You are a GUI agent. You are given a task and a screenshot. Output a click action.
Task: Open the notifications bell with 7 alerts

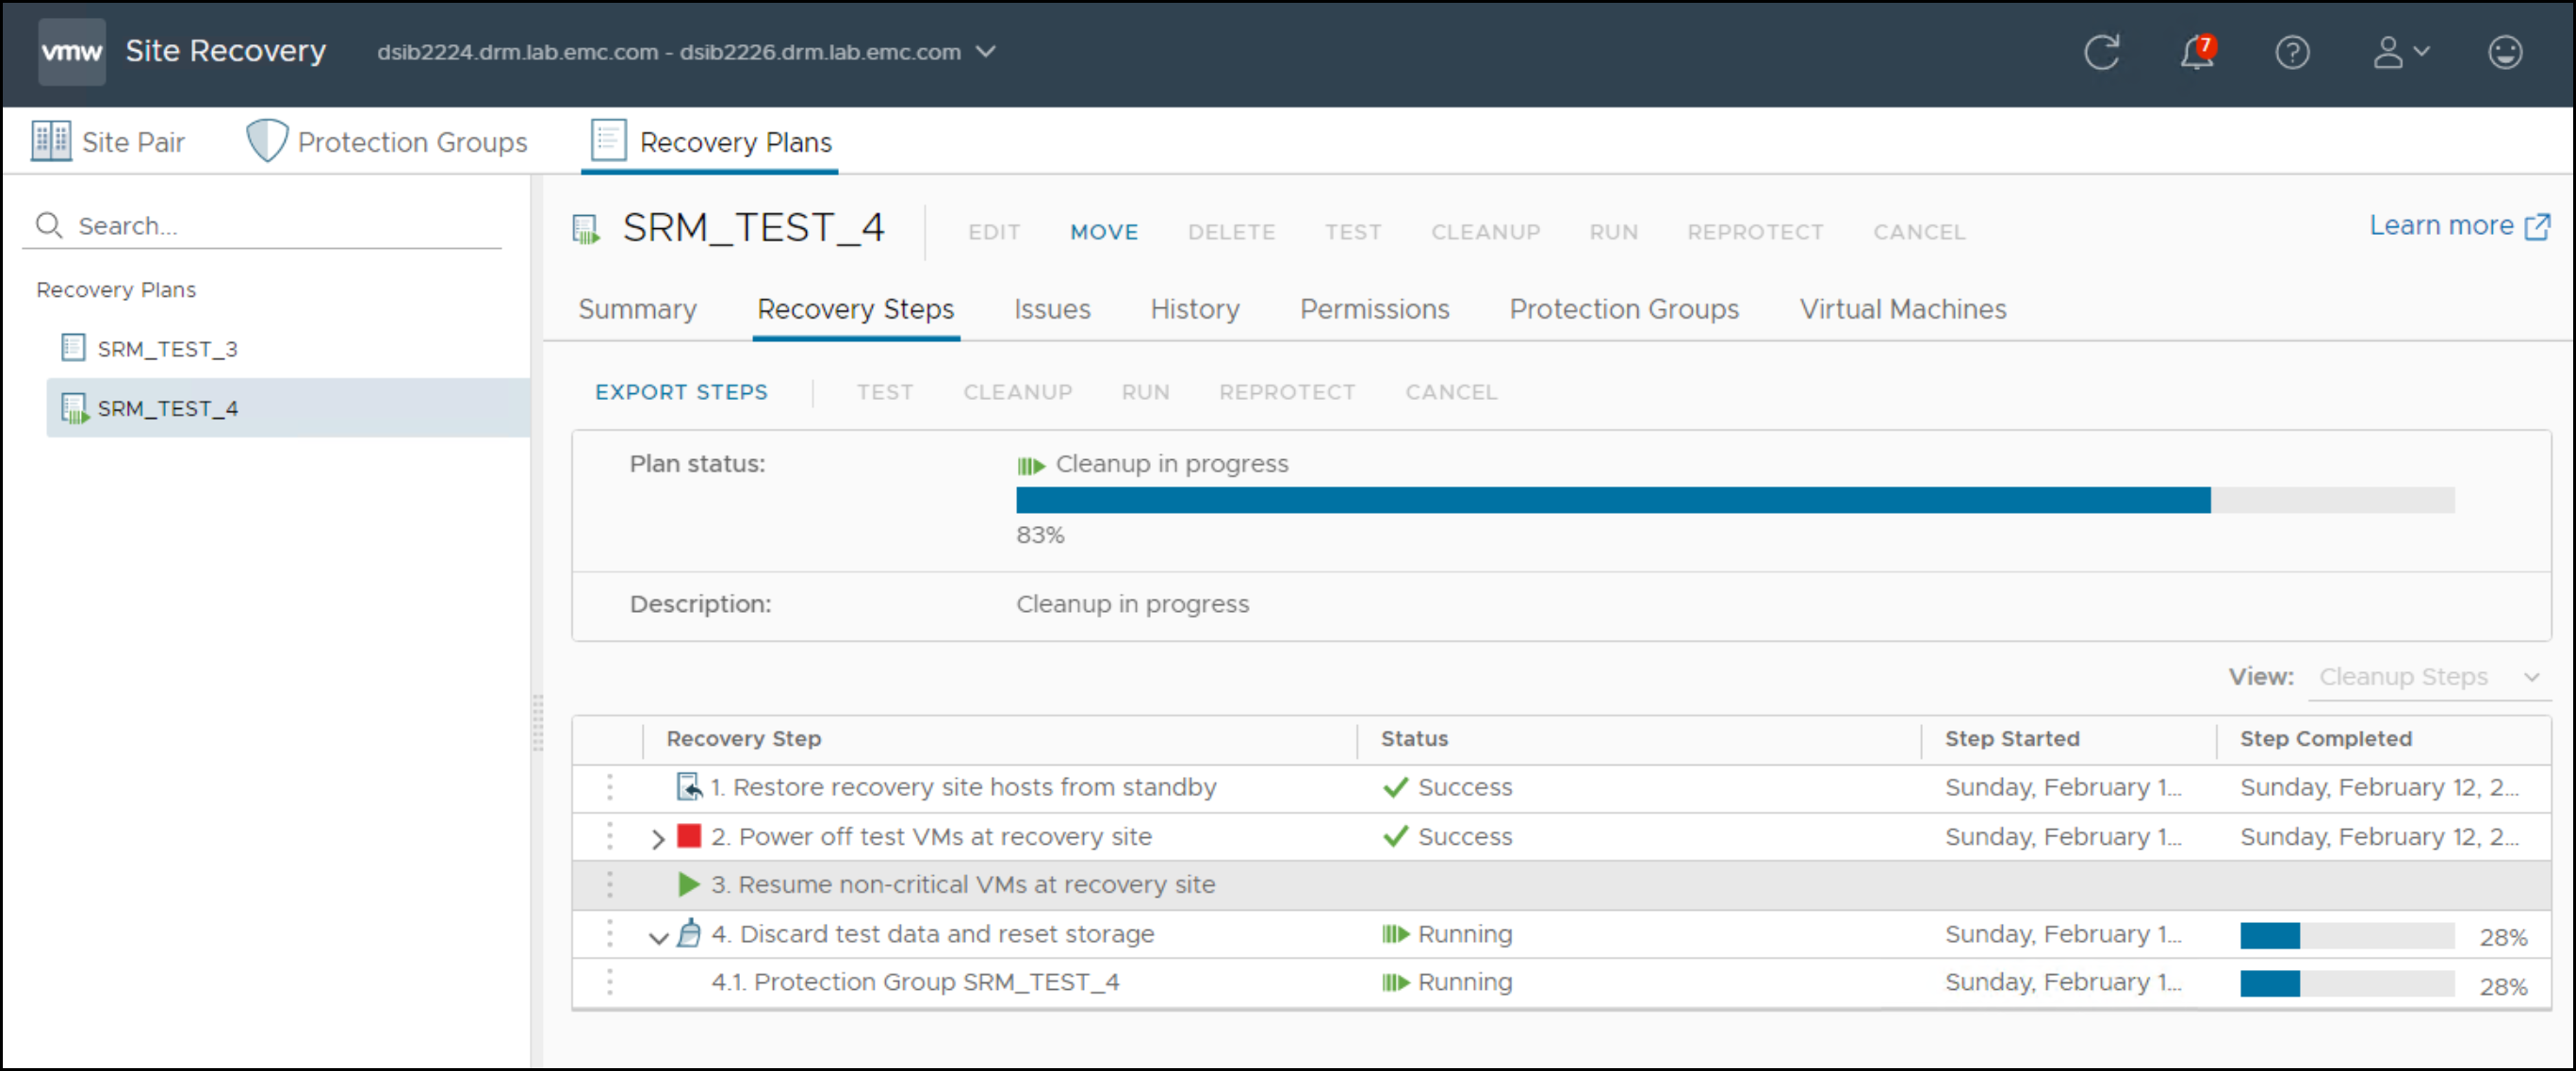coord(2197,52)
